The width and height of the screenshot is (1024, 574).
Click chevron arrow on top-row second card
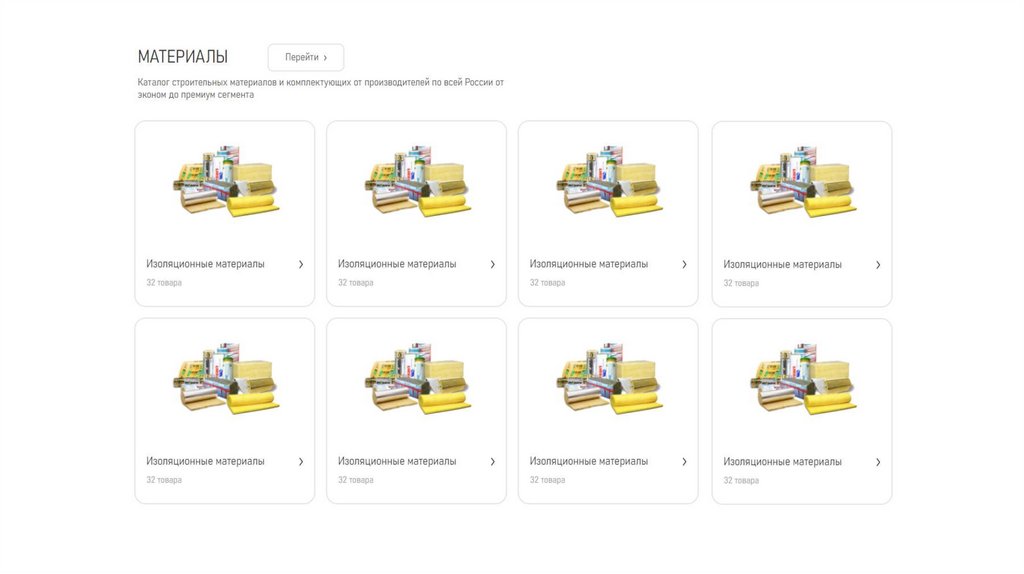click(x=492, y=264)
